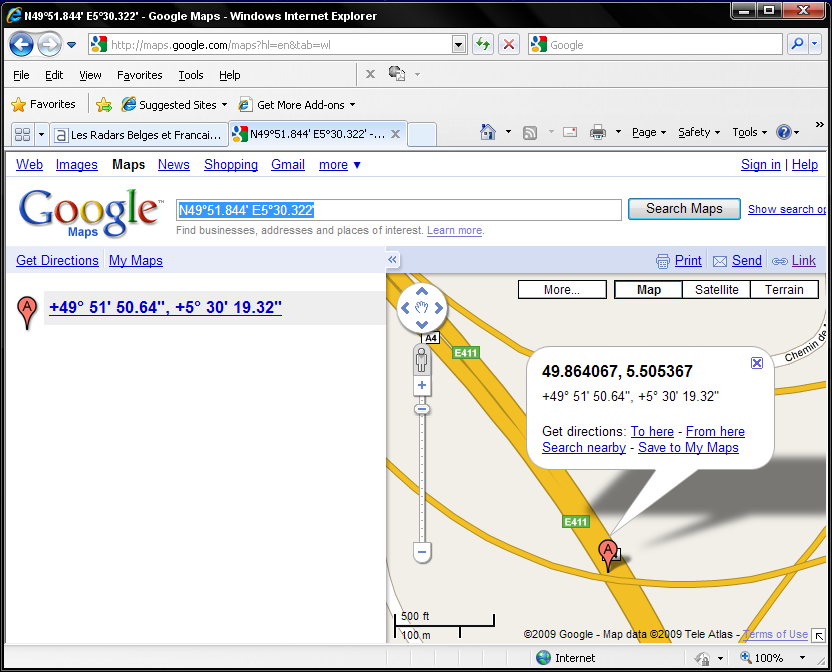
Task: Close the map info balloon
Action: pyautogui.click(x=757, y=363)
